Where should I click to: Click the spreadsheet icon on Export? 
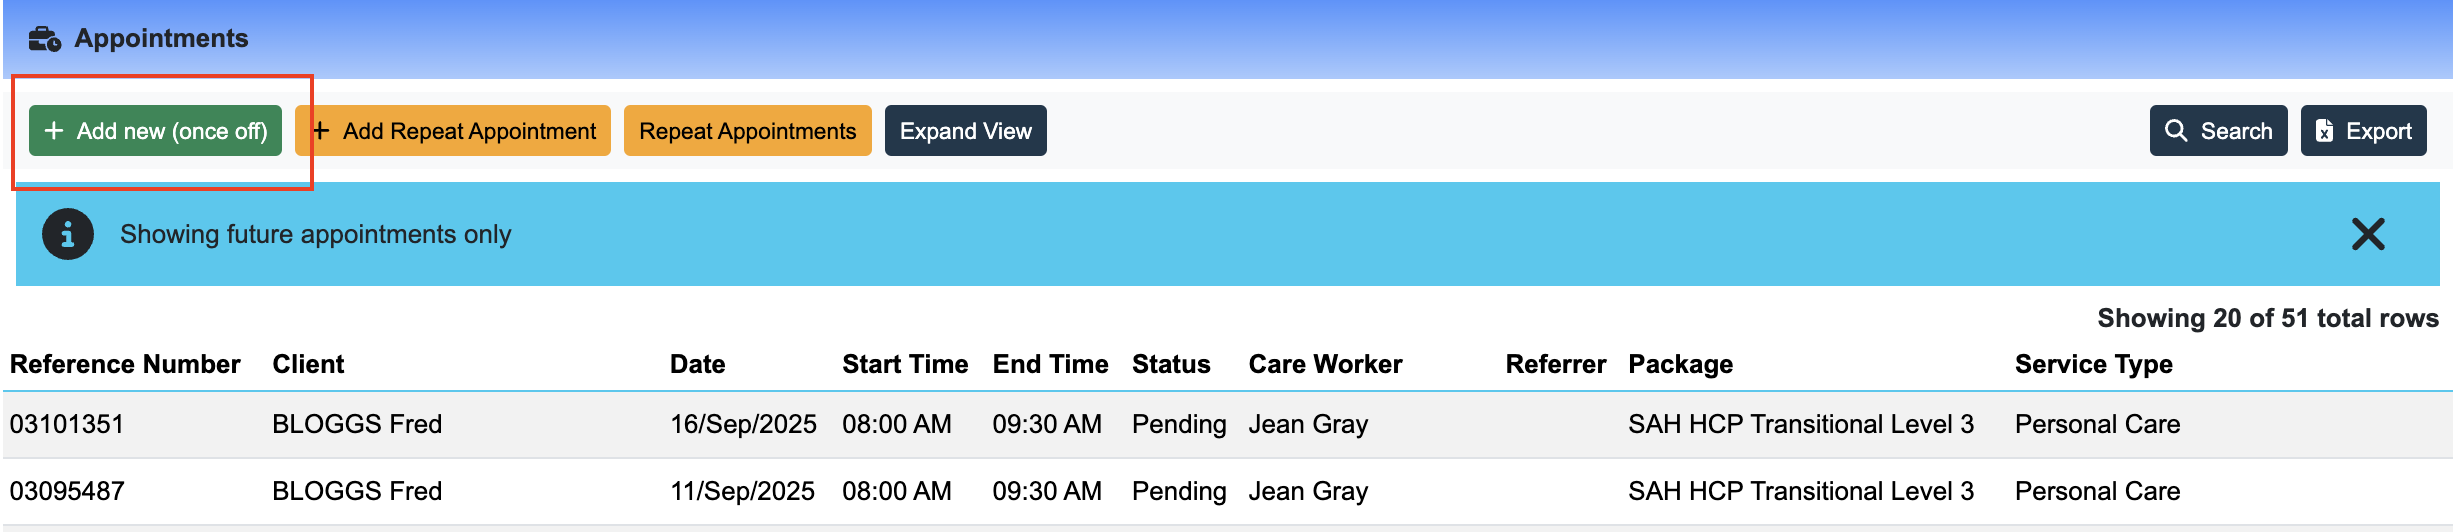pyautogui.click(x=2325, y=131)
